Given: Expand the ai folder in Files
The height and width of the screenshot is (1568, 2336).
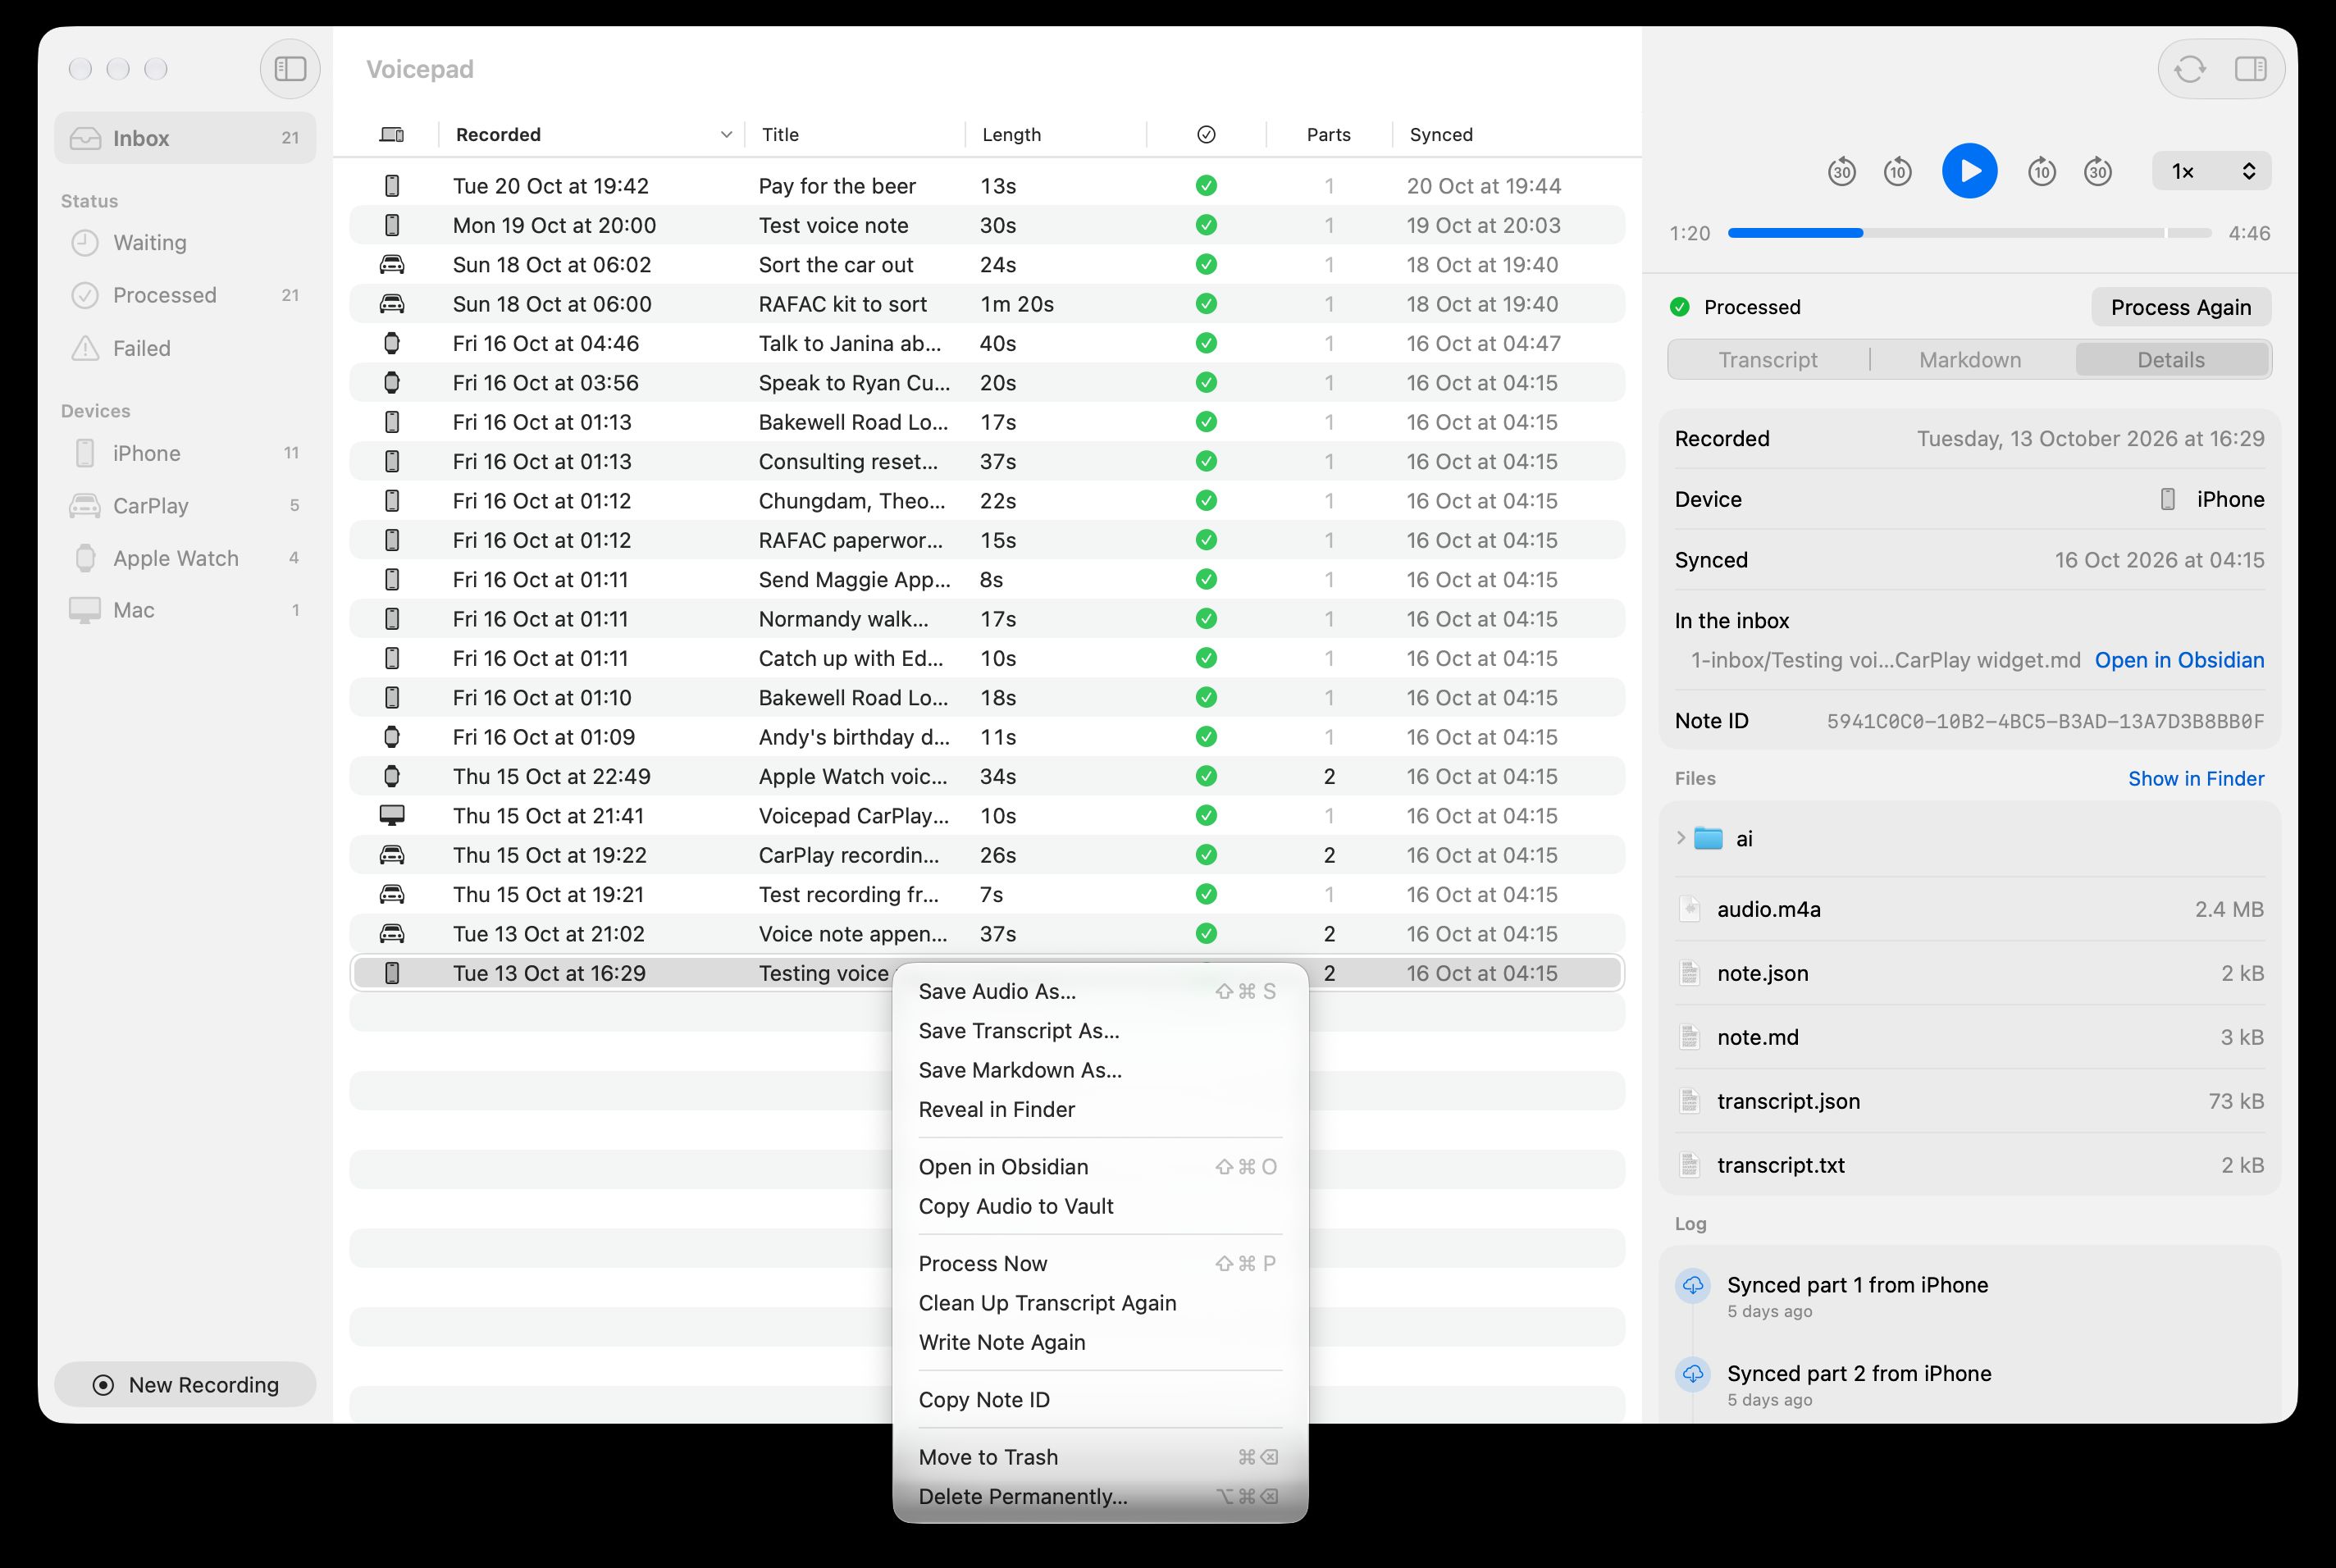Looking at the screenshot, I should (1681, 838).
